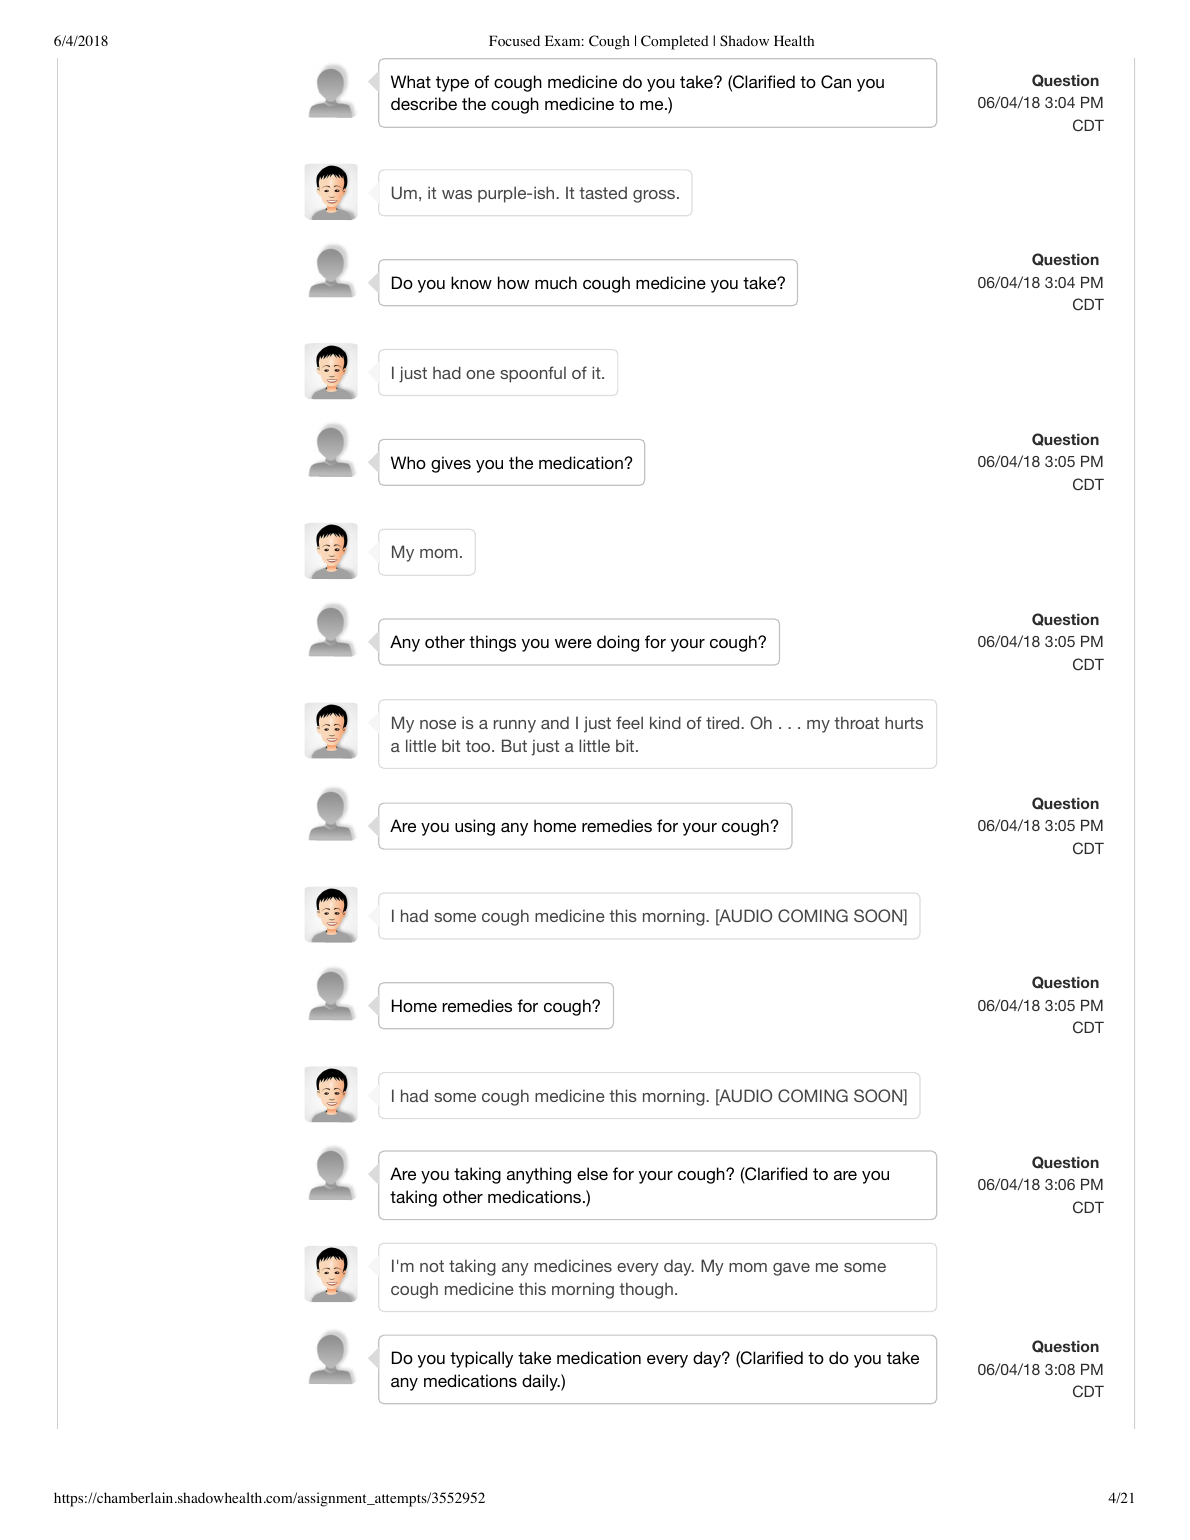This screenshot has height=1540, width=1190.
Task: Click the "I just had one spoonful of it." reply
Action: [x=497, y=373]
